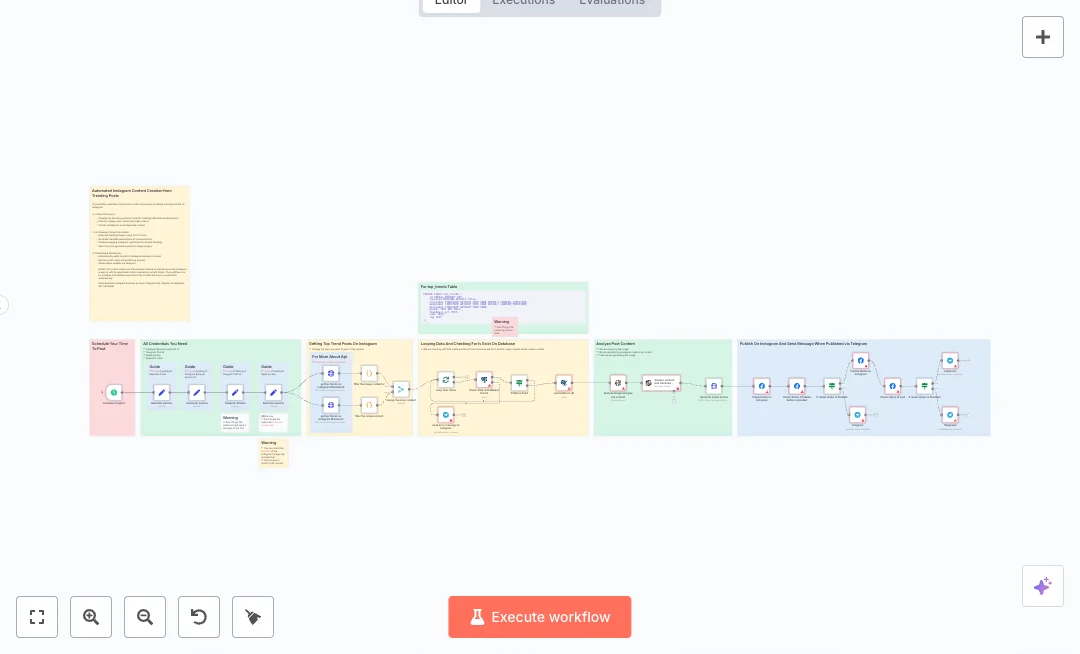Click the Execute workflow button
Screen dimensions: 1080x654
click(x=539, y=617)
